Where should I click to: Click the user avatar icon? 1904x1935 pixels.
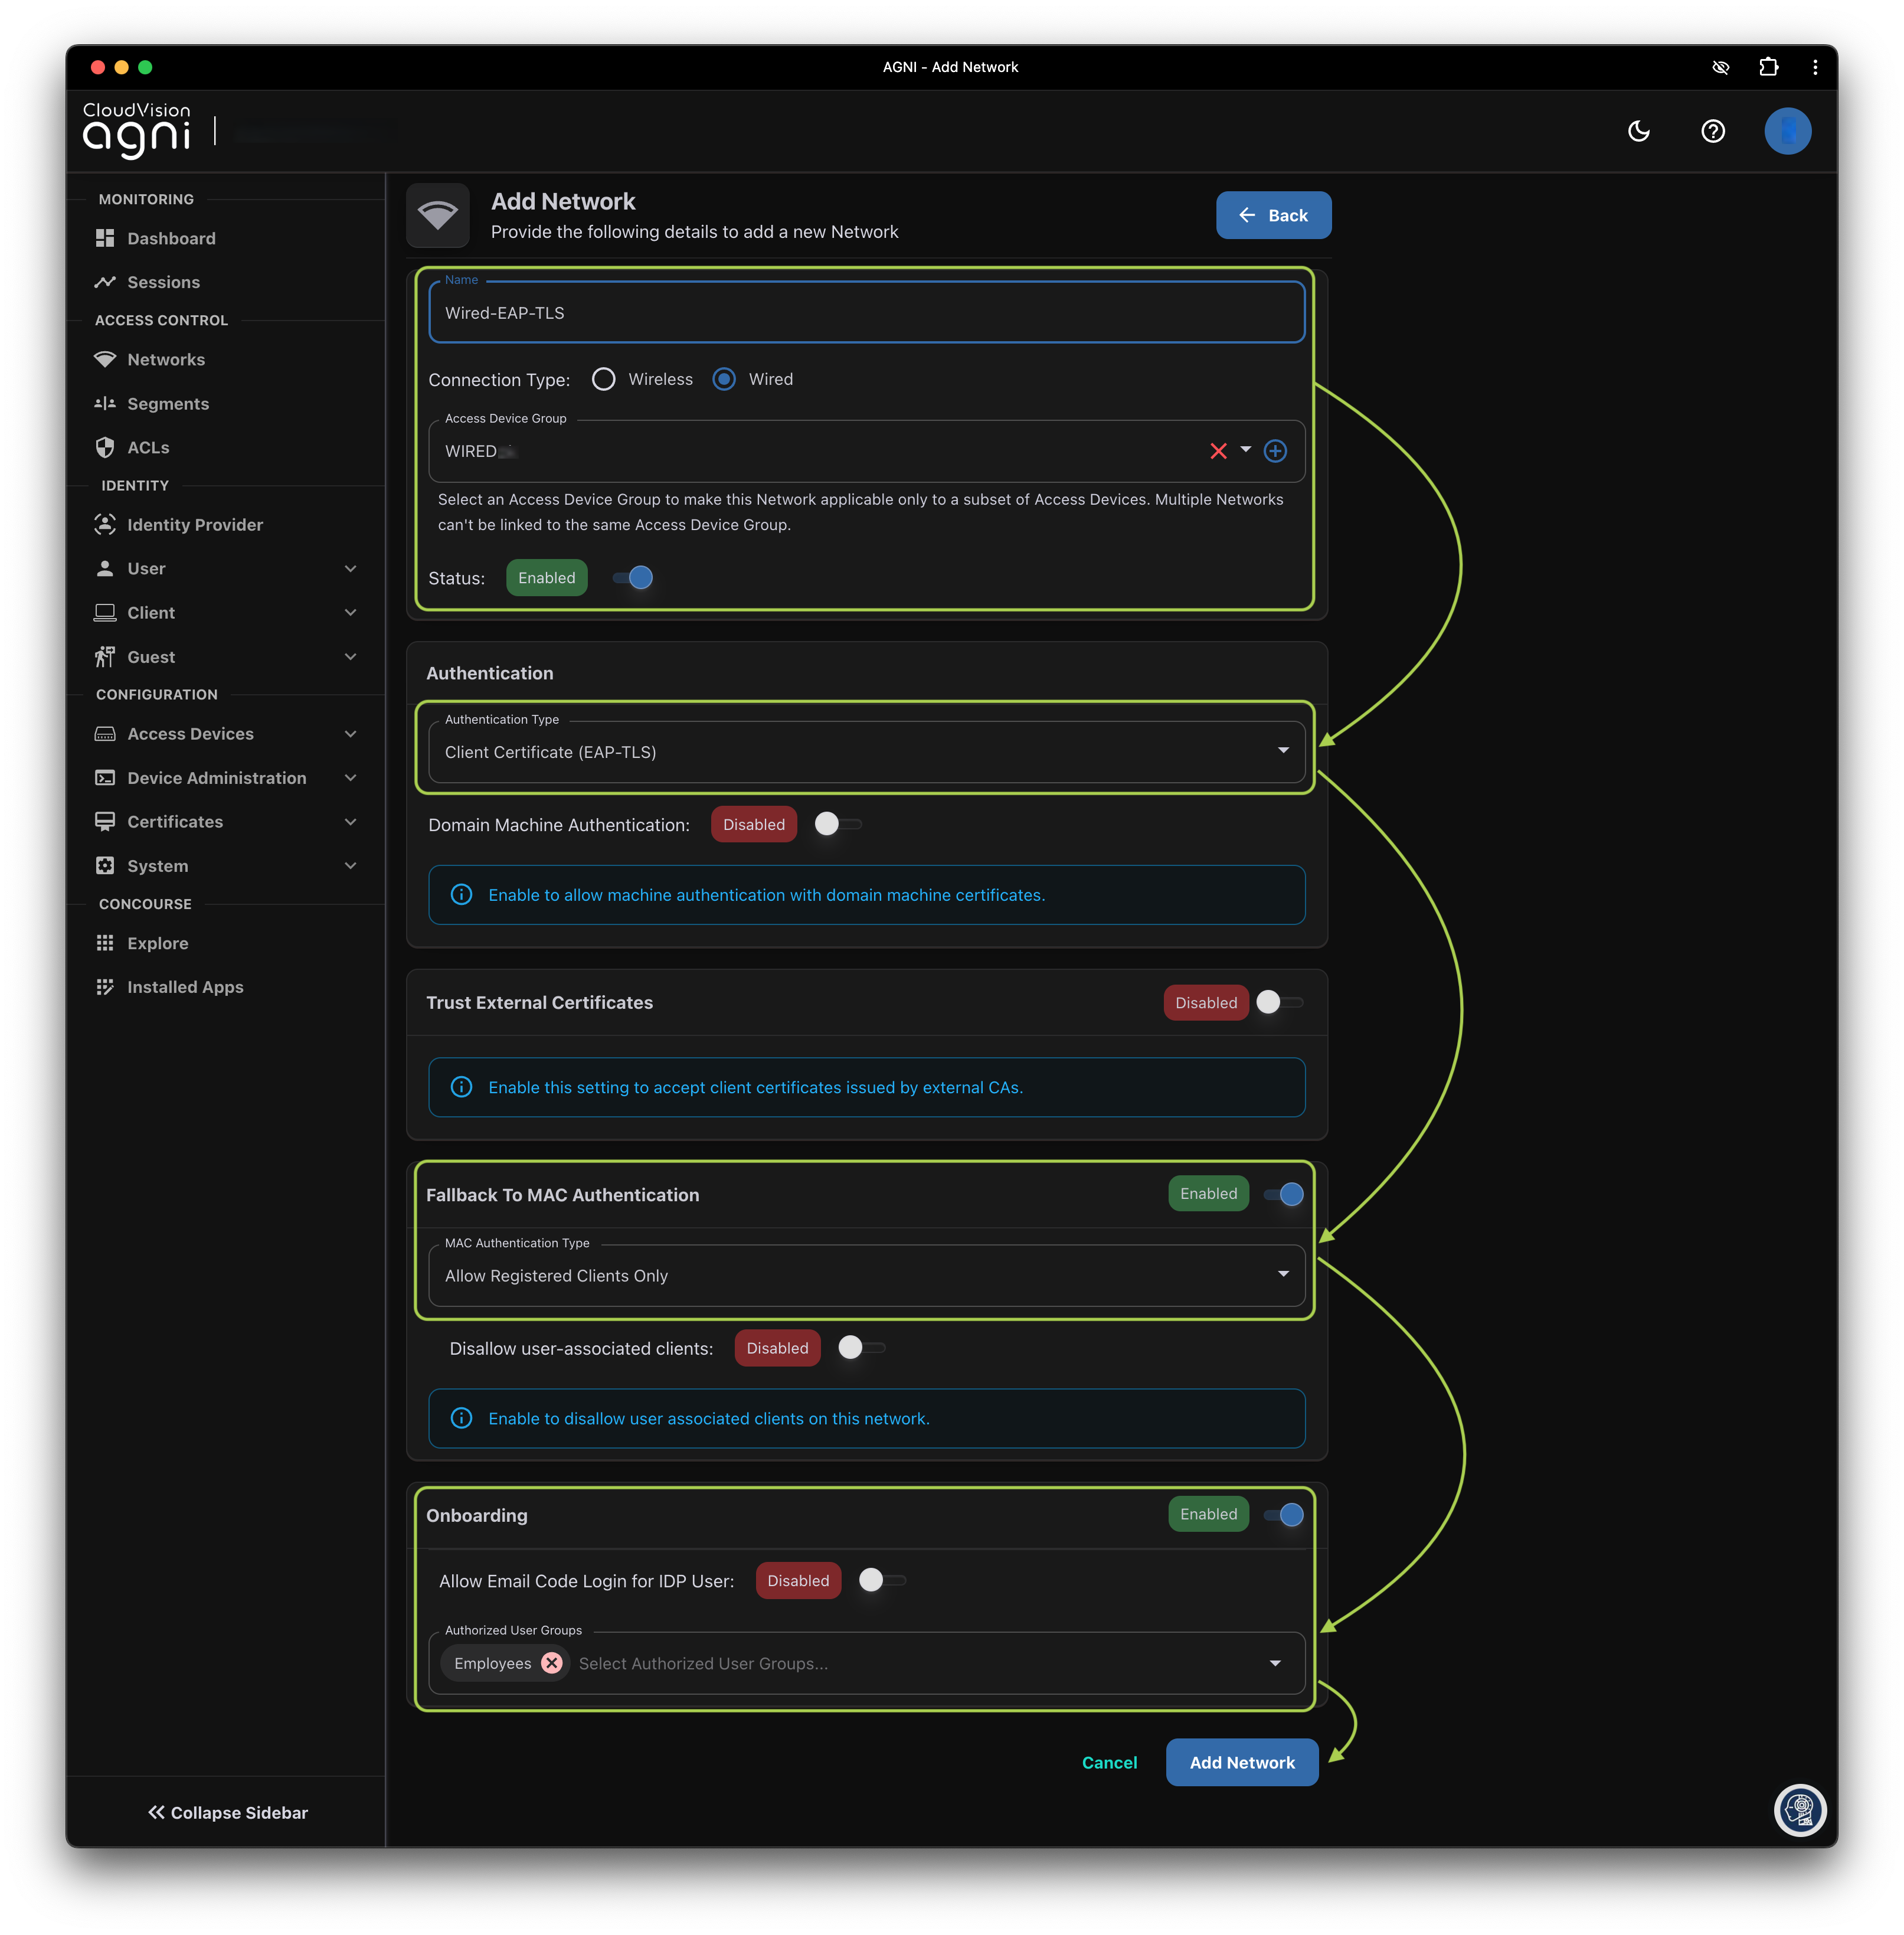coord(1787,131)
